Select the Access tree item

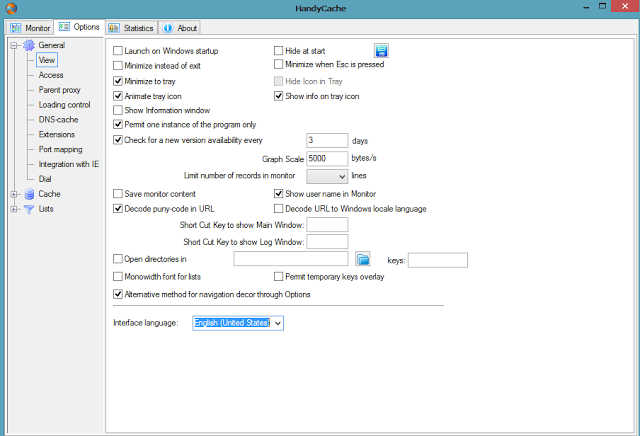(51, 75)
